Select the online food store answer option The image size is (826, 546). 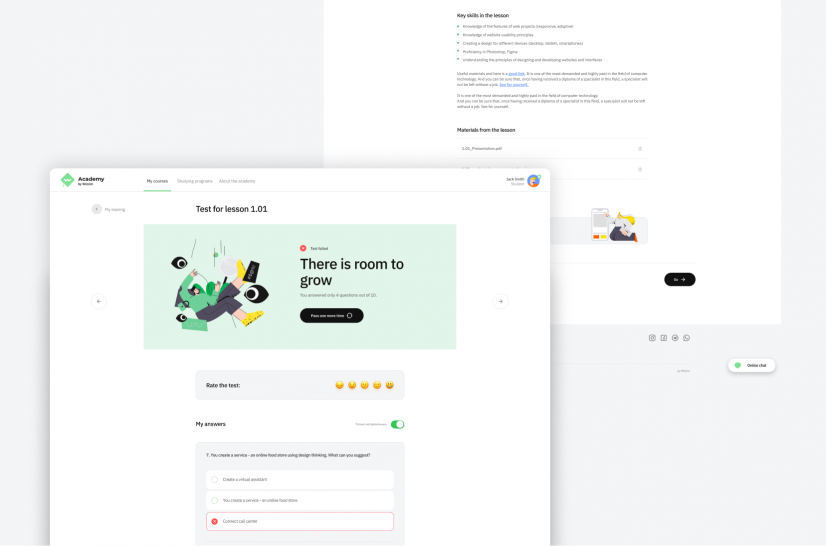(x=300, y=500)
